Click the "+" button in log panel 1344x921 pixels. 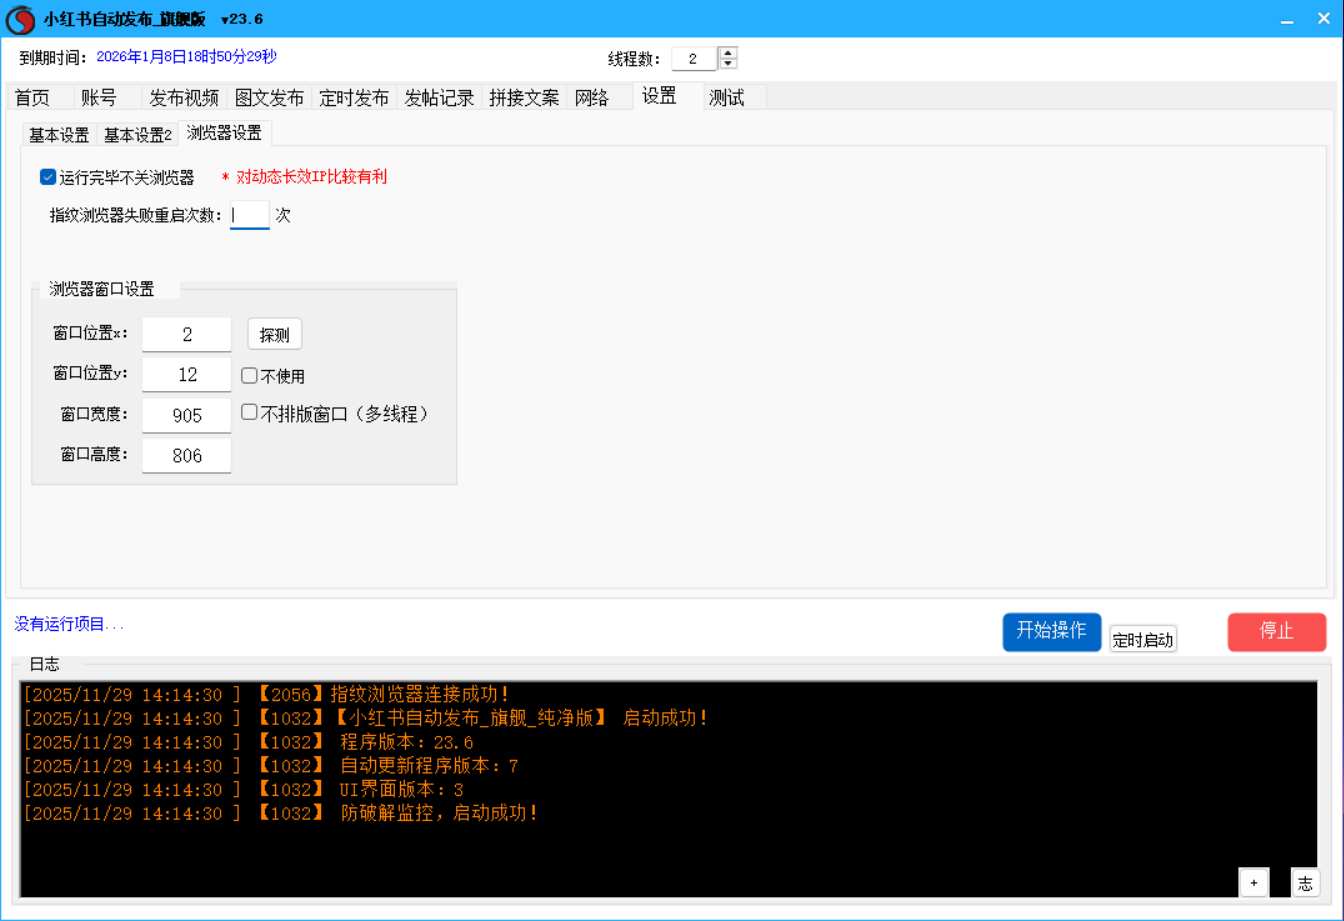(x=1253, y=882)
